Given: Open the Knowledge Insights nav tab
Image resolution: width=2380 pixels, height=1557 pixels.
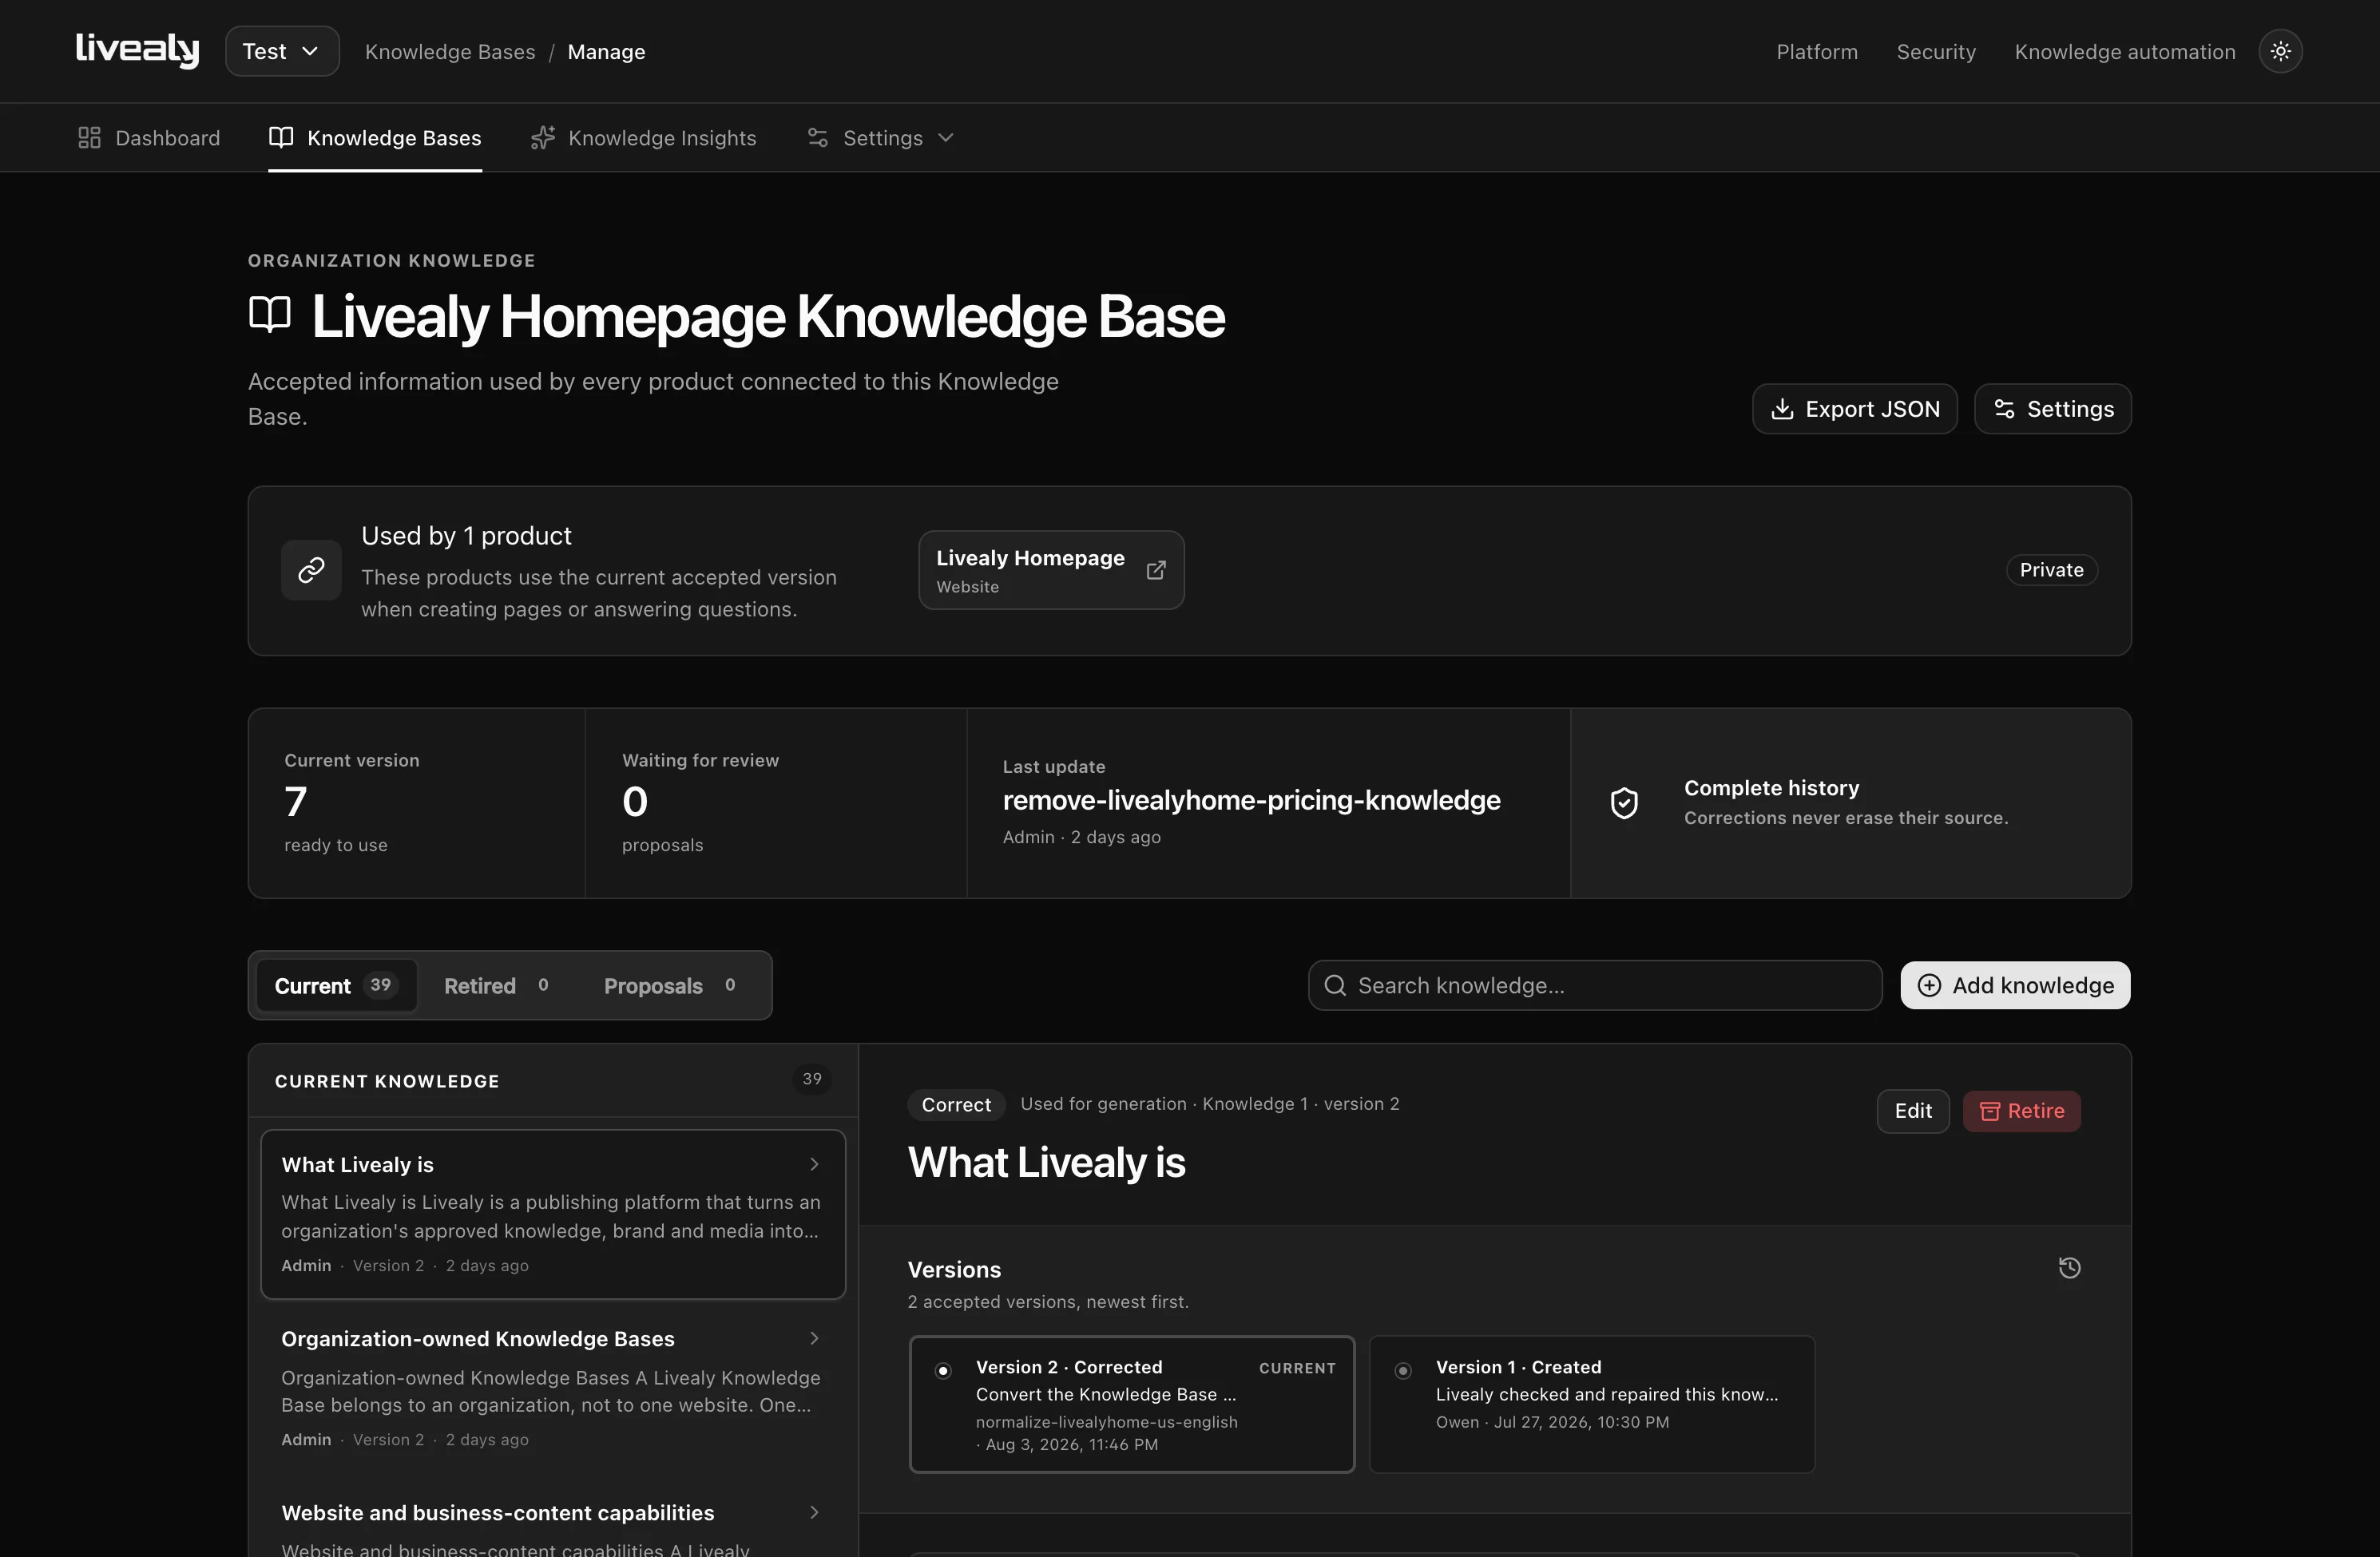Looking at the screenshot, I should click(x=643, y=137).
